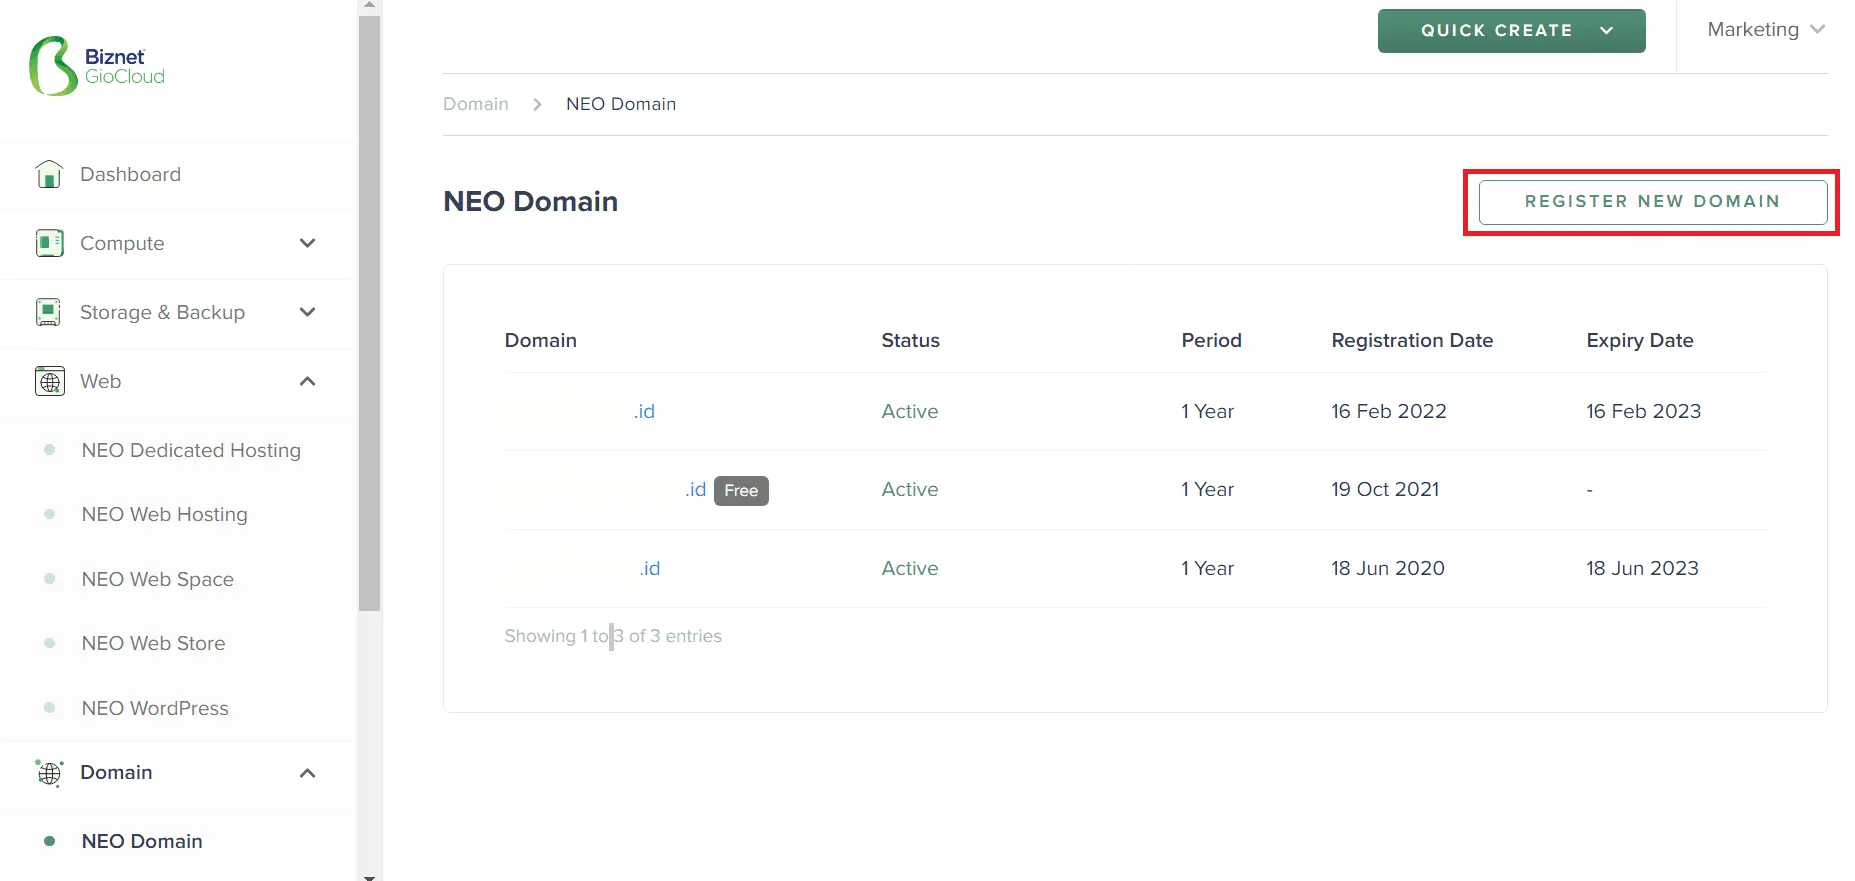Image resolution: width=1855 pixels, height=881 pixels.
Task: Click the Storage & Backup icon
Action: tap(49, 312)
